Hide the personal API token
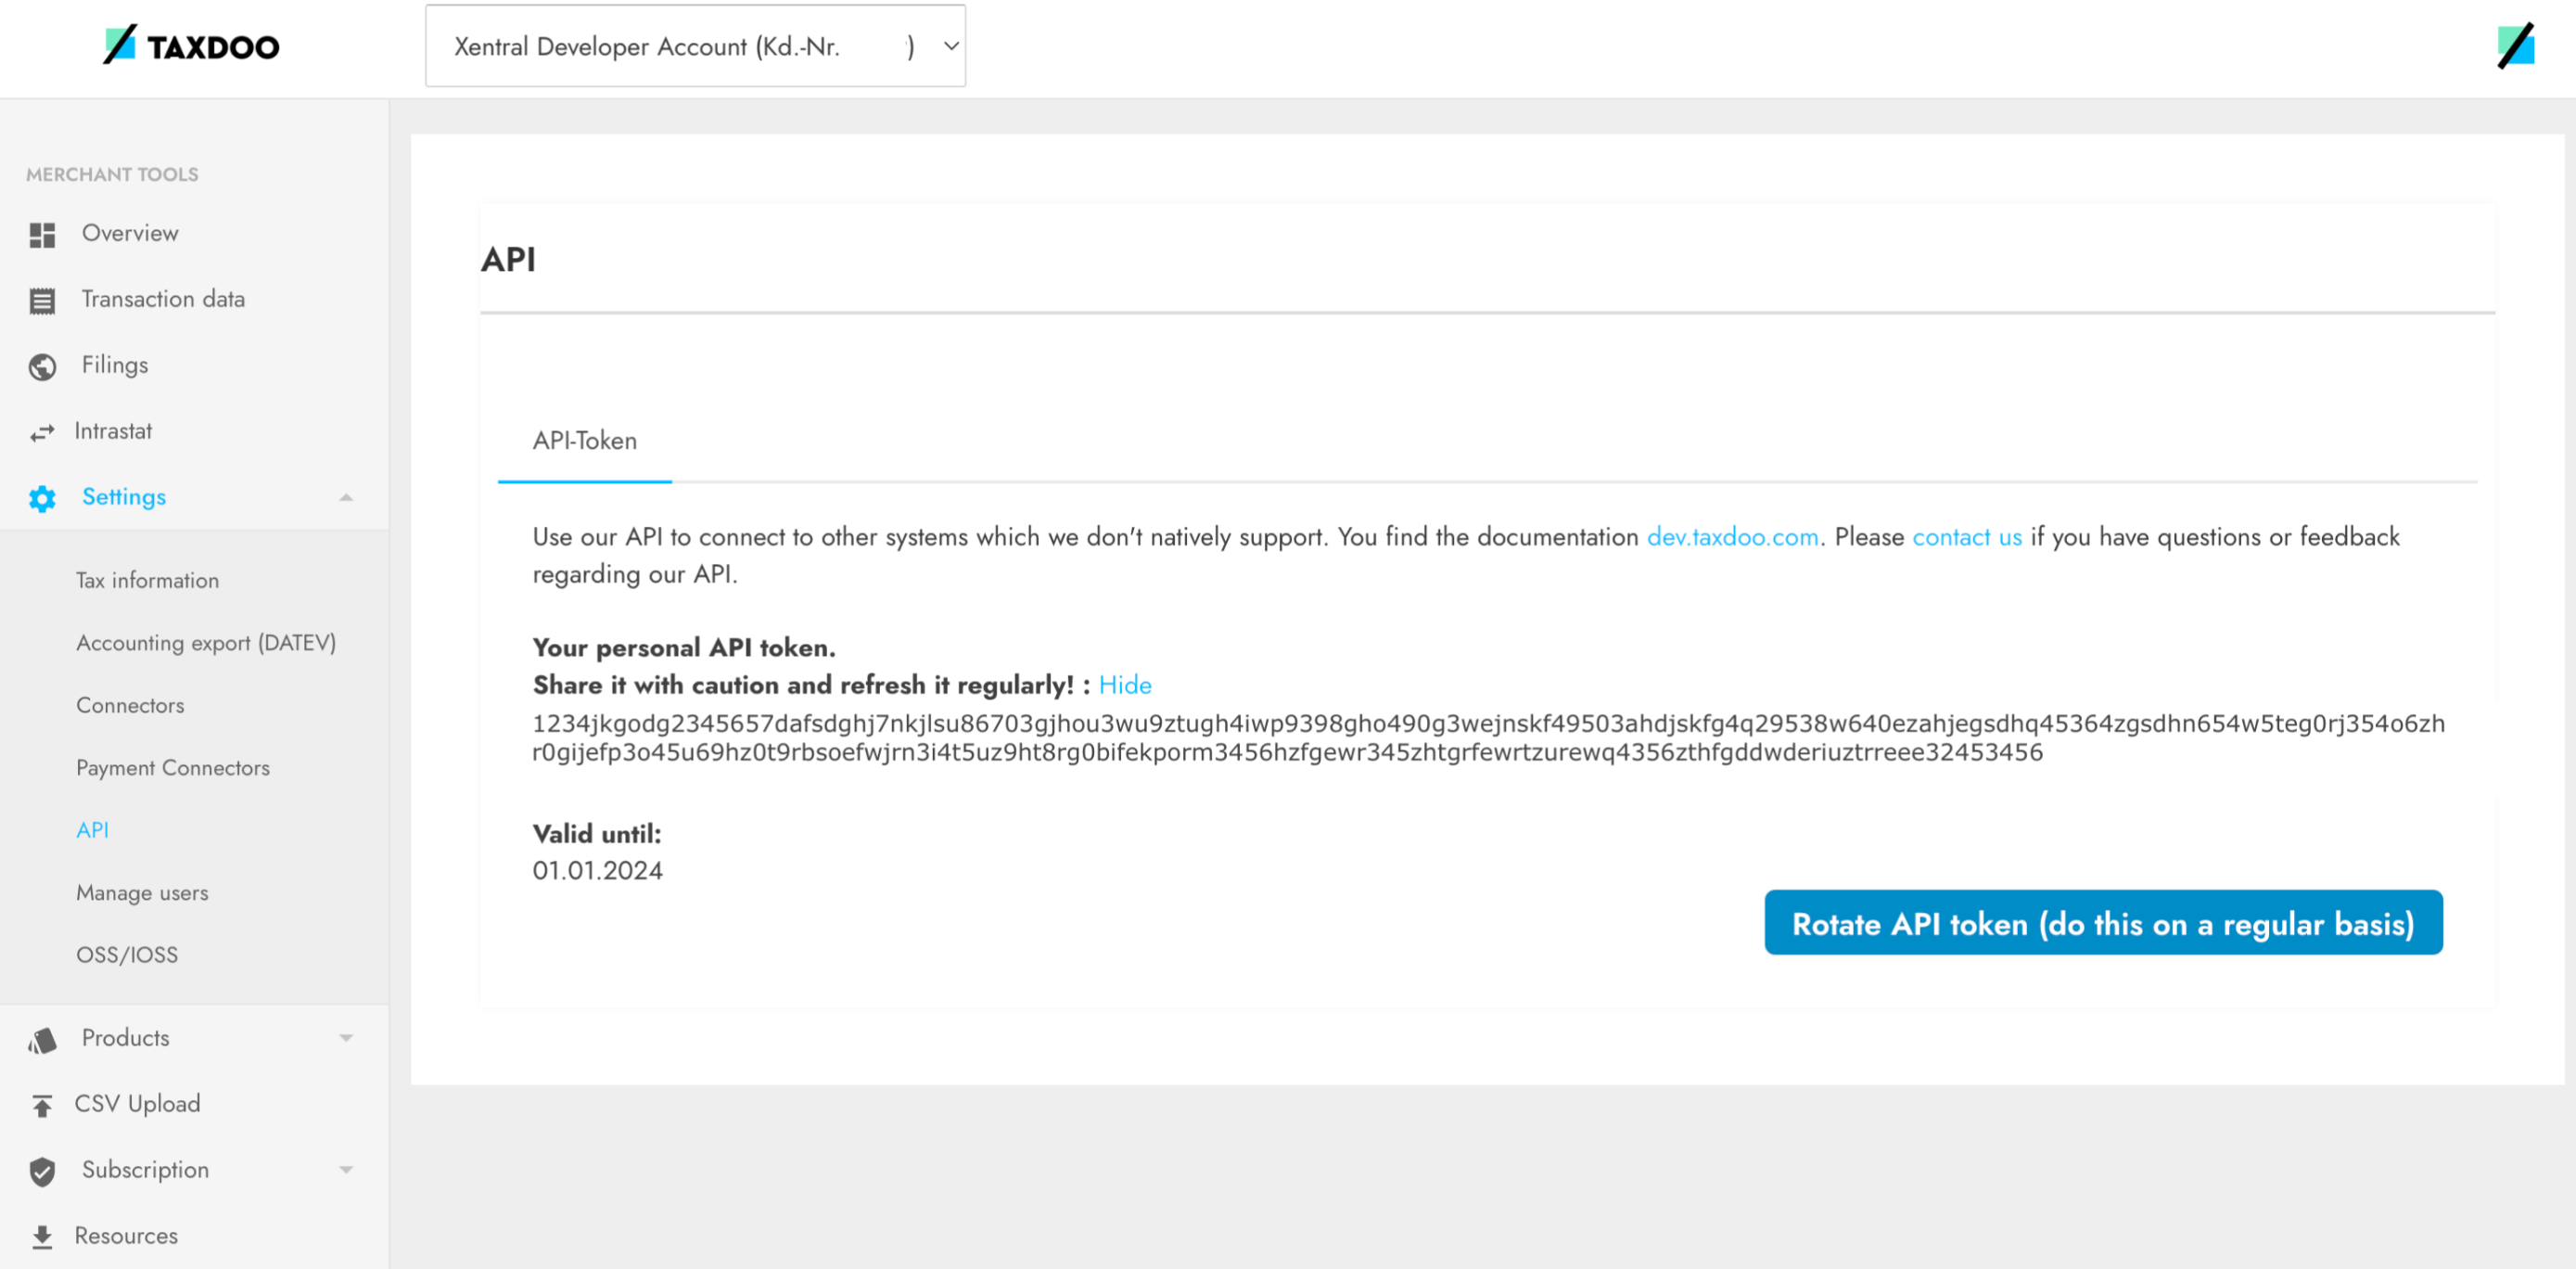The image size is (2576, 1269). pyautogui.click(x=1124, y=685)
